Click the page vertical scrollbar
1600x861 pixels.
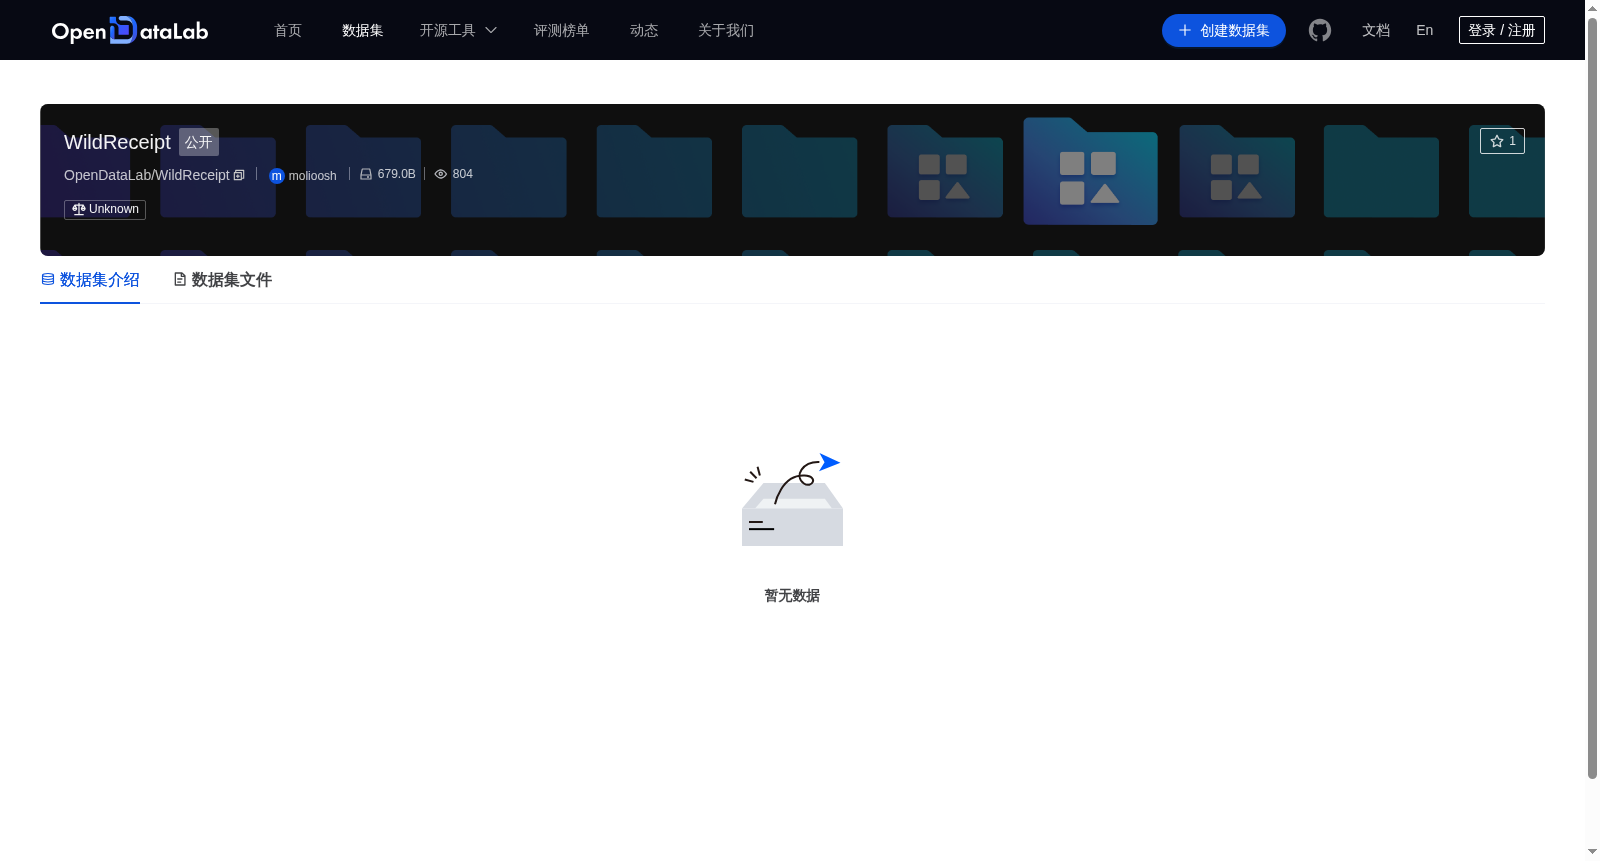pos(1592,400)
